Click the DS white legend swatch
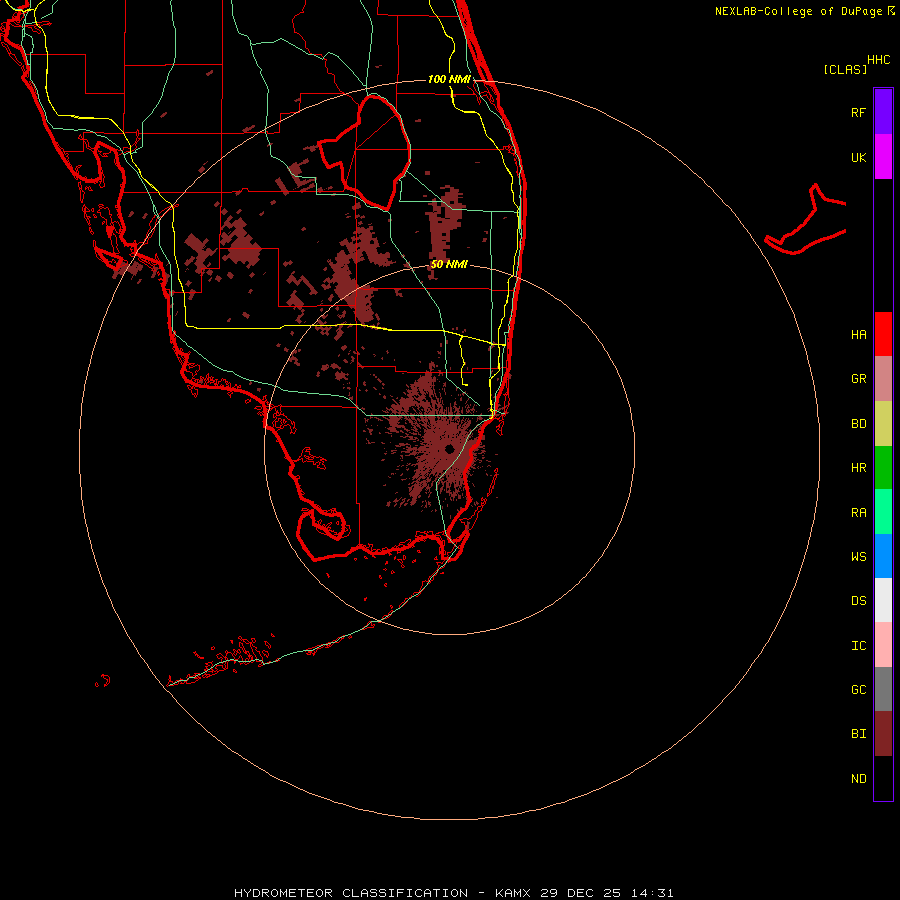The image size is (900, 900). [x=883, y=600]
